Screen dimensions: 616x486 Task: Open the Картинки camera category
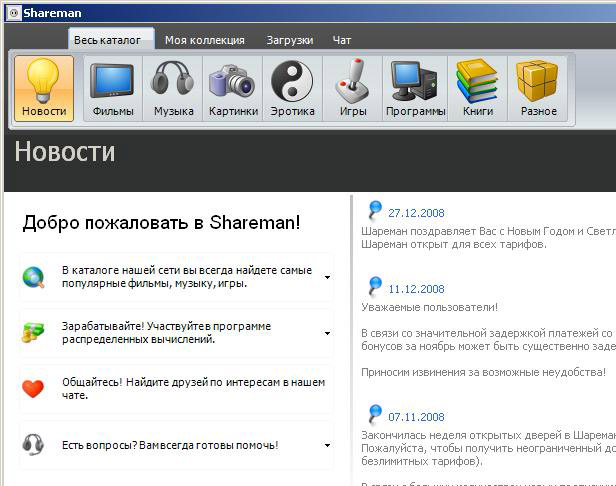coord(233,88)
